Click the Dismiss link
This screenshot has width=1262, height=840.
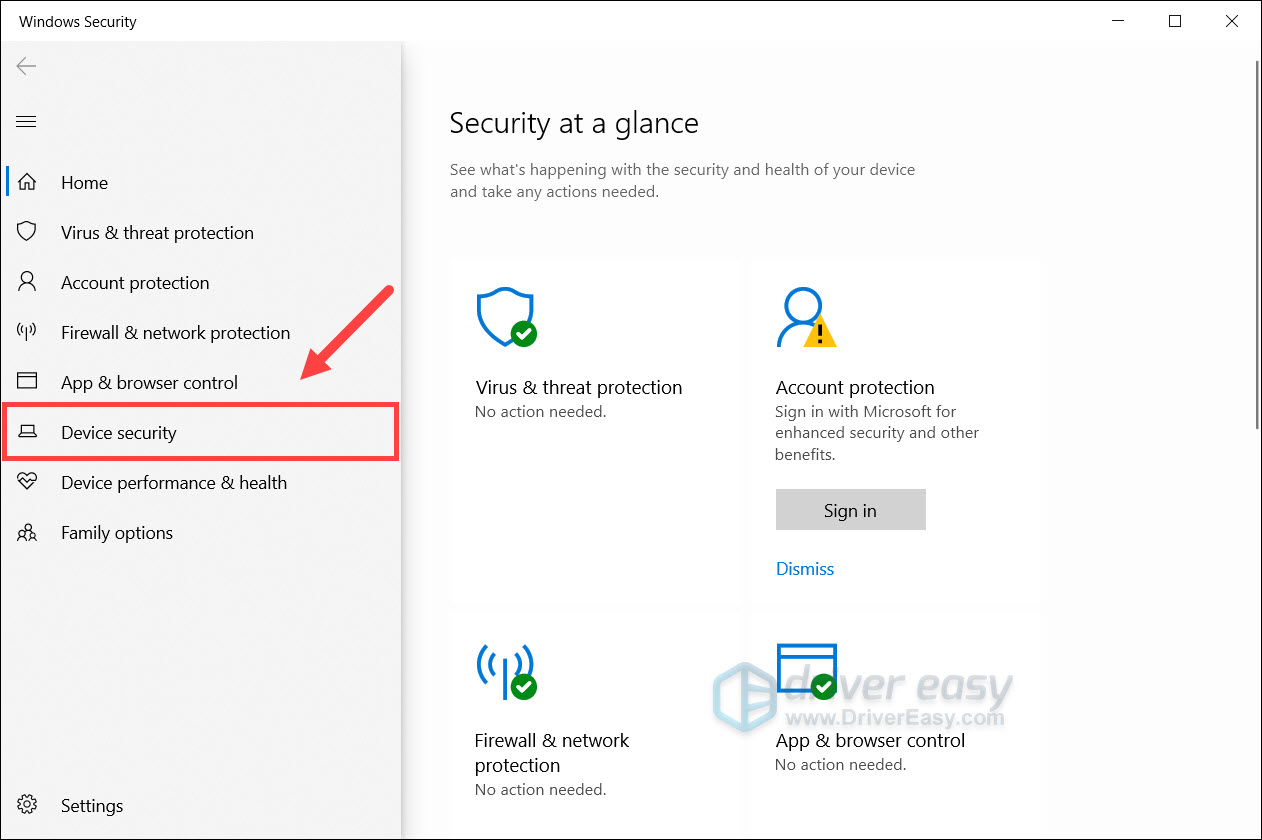click(x=805, y=569)
